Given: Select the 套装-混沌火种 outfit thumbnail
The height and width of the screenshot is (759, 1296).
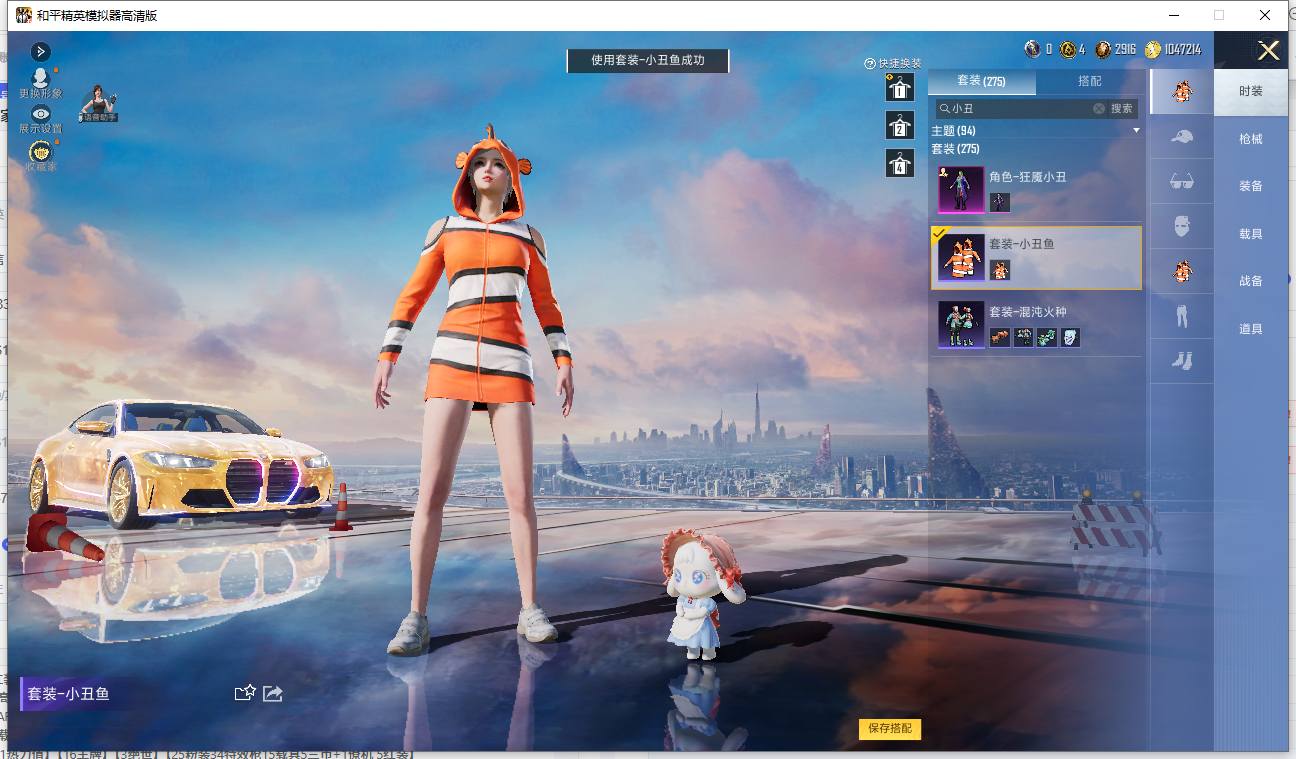Looking at the screenshot, I should (961, 325).
